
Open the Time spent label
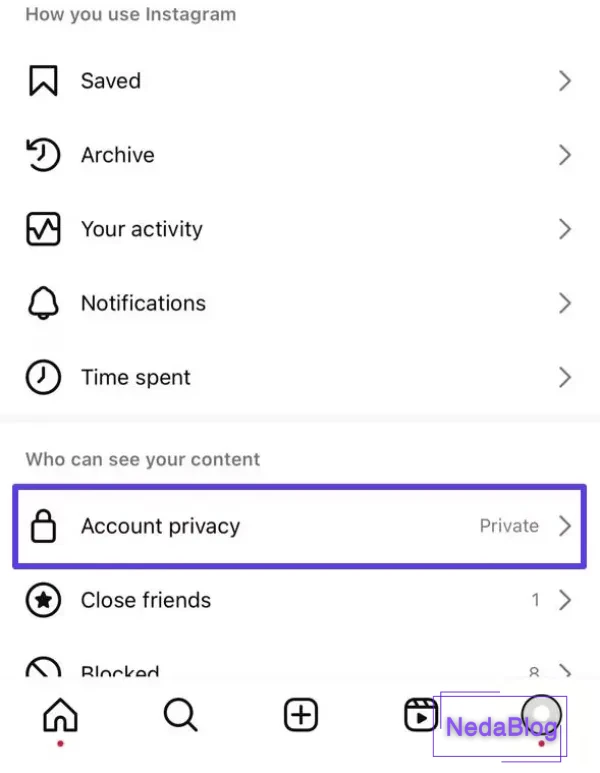(x=135, y=378)
